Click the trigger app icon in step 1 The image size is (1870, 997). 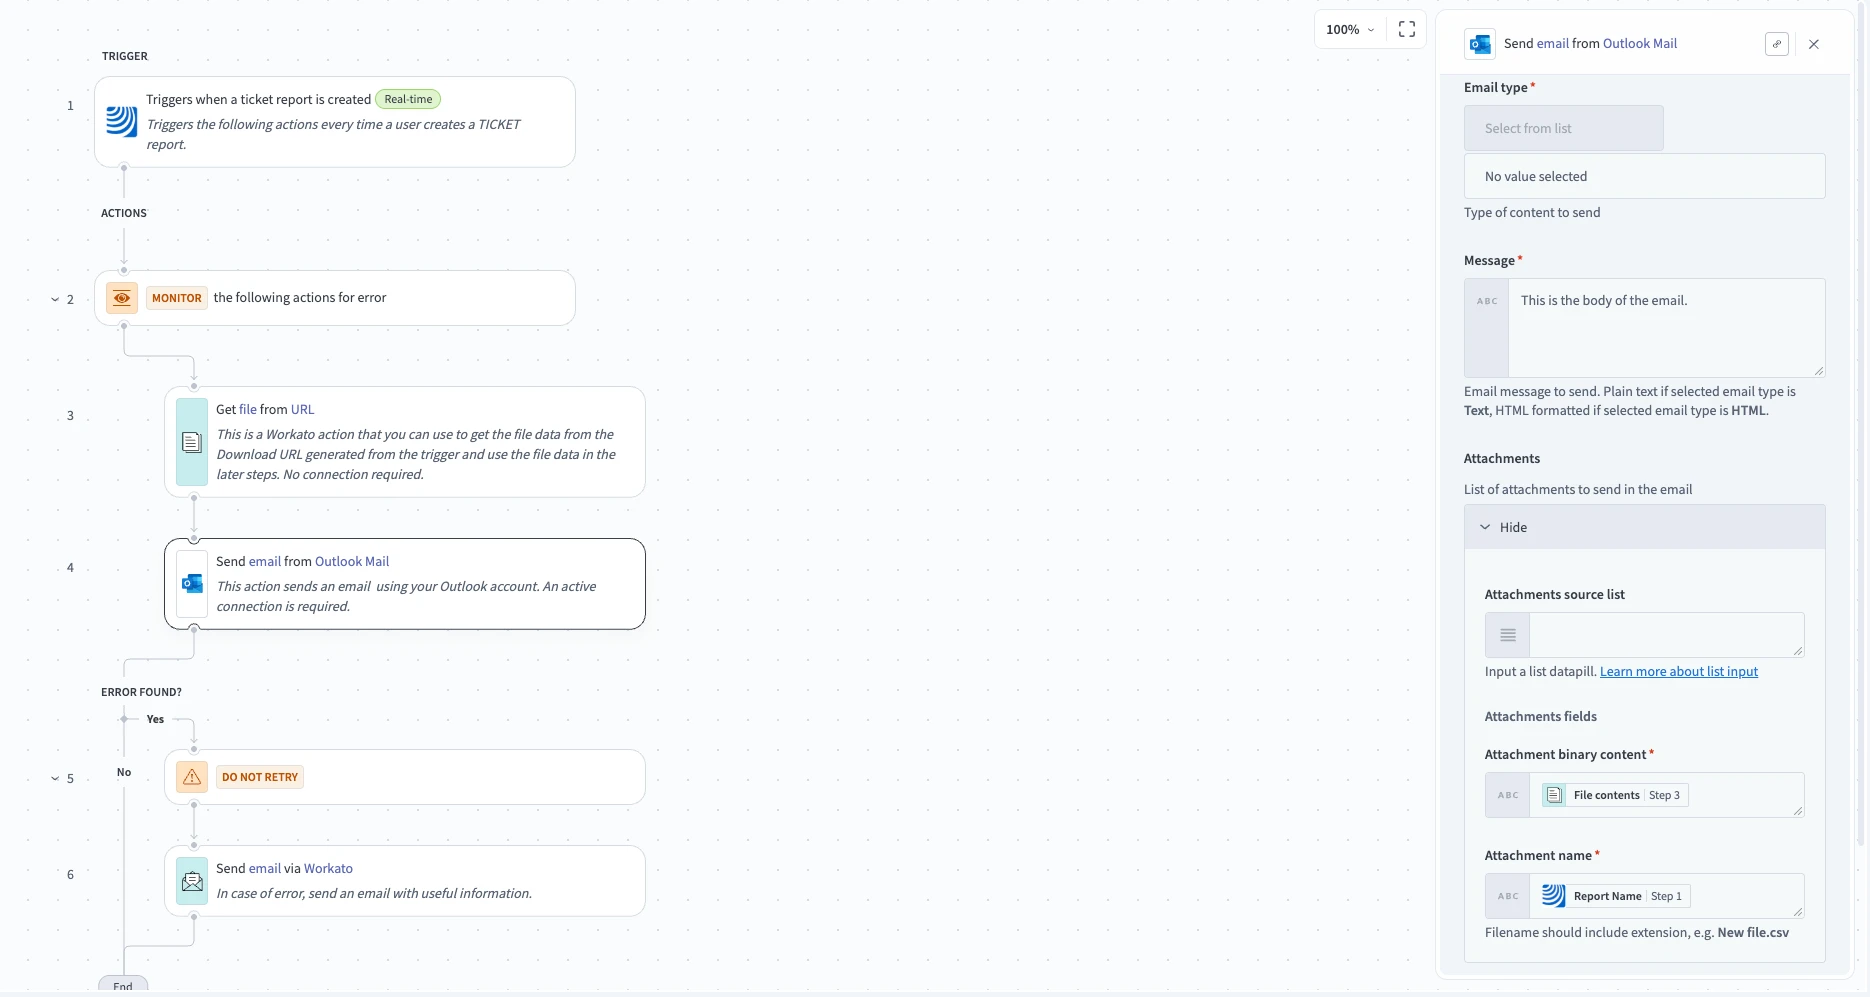point(122,122)
